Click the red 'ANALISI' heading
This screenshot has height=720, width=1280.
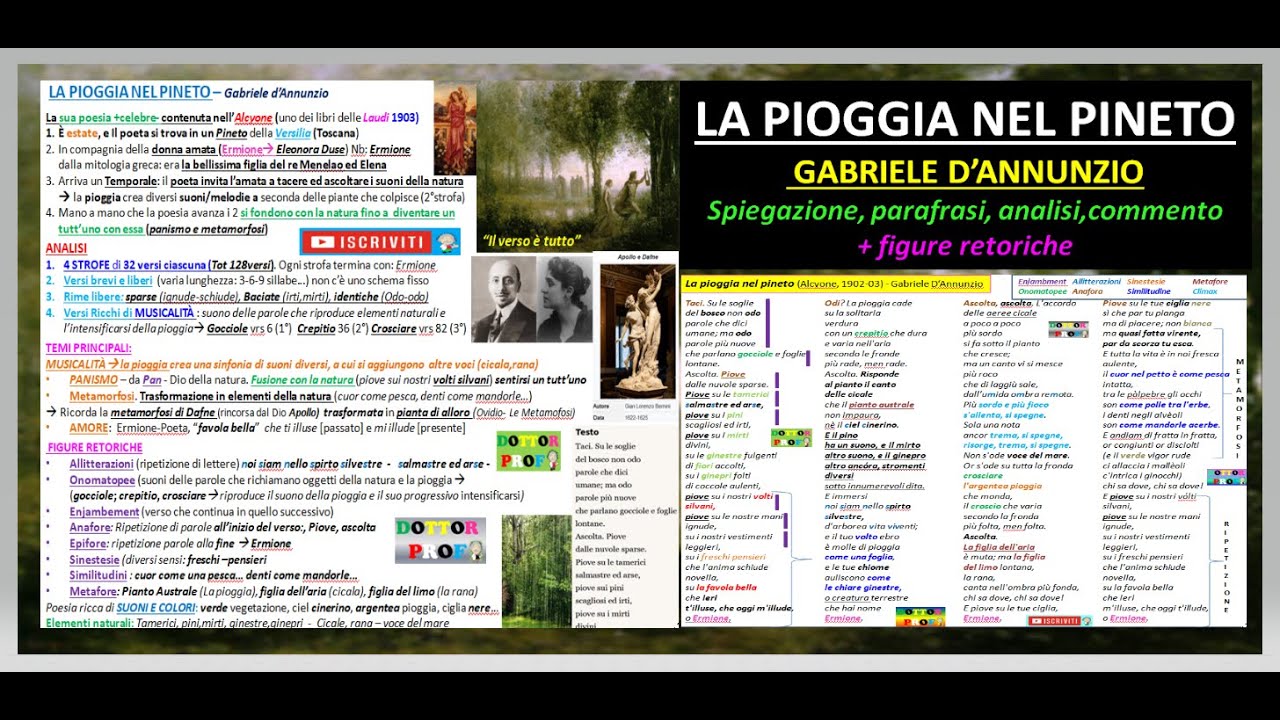[x=66, y=247]
